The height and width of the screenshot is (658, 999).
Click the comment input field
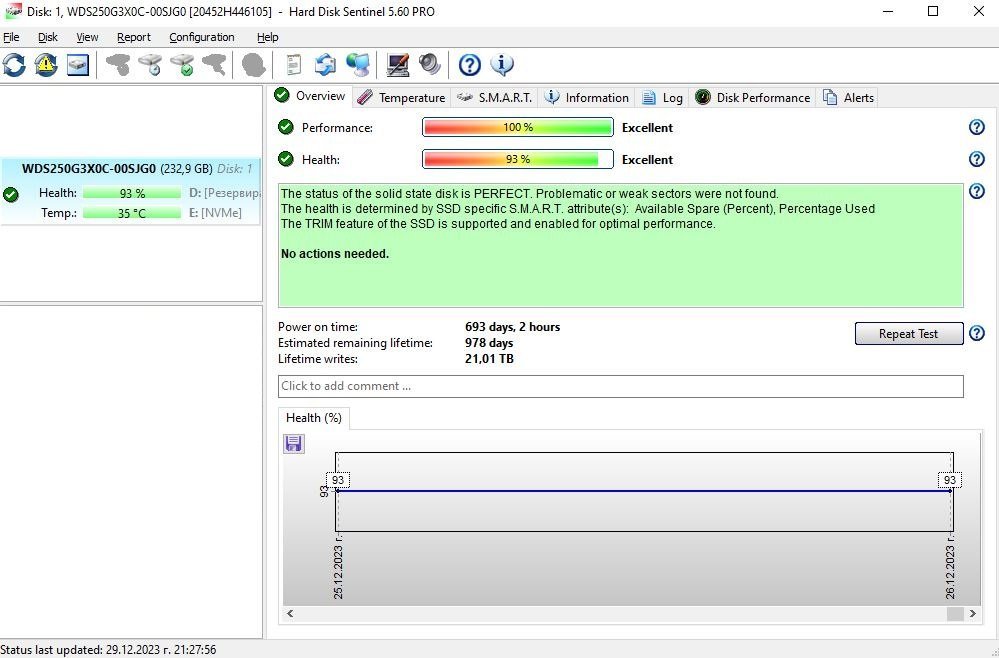point(620,386)
